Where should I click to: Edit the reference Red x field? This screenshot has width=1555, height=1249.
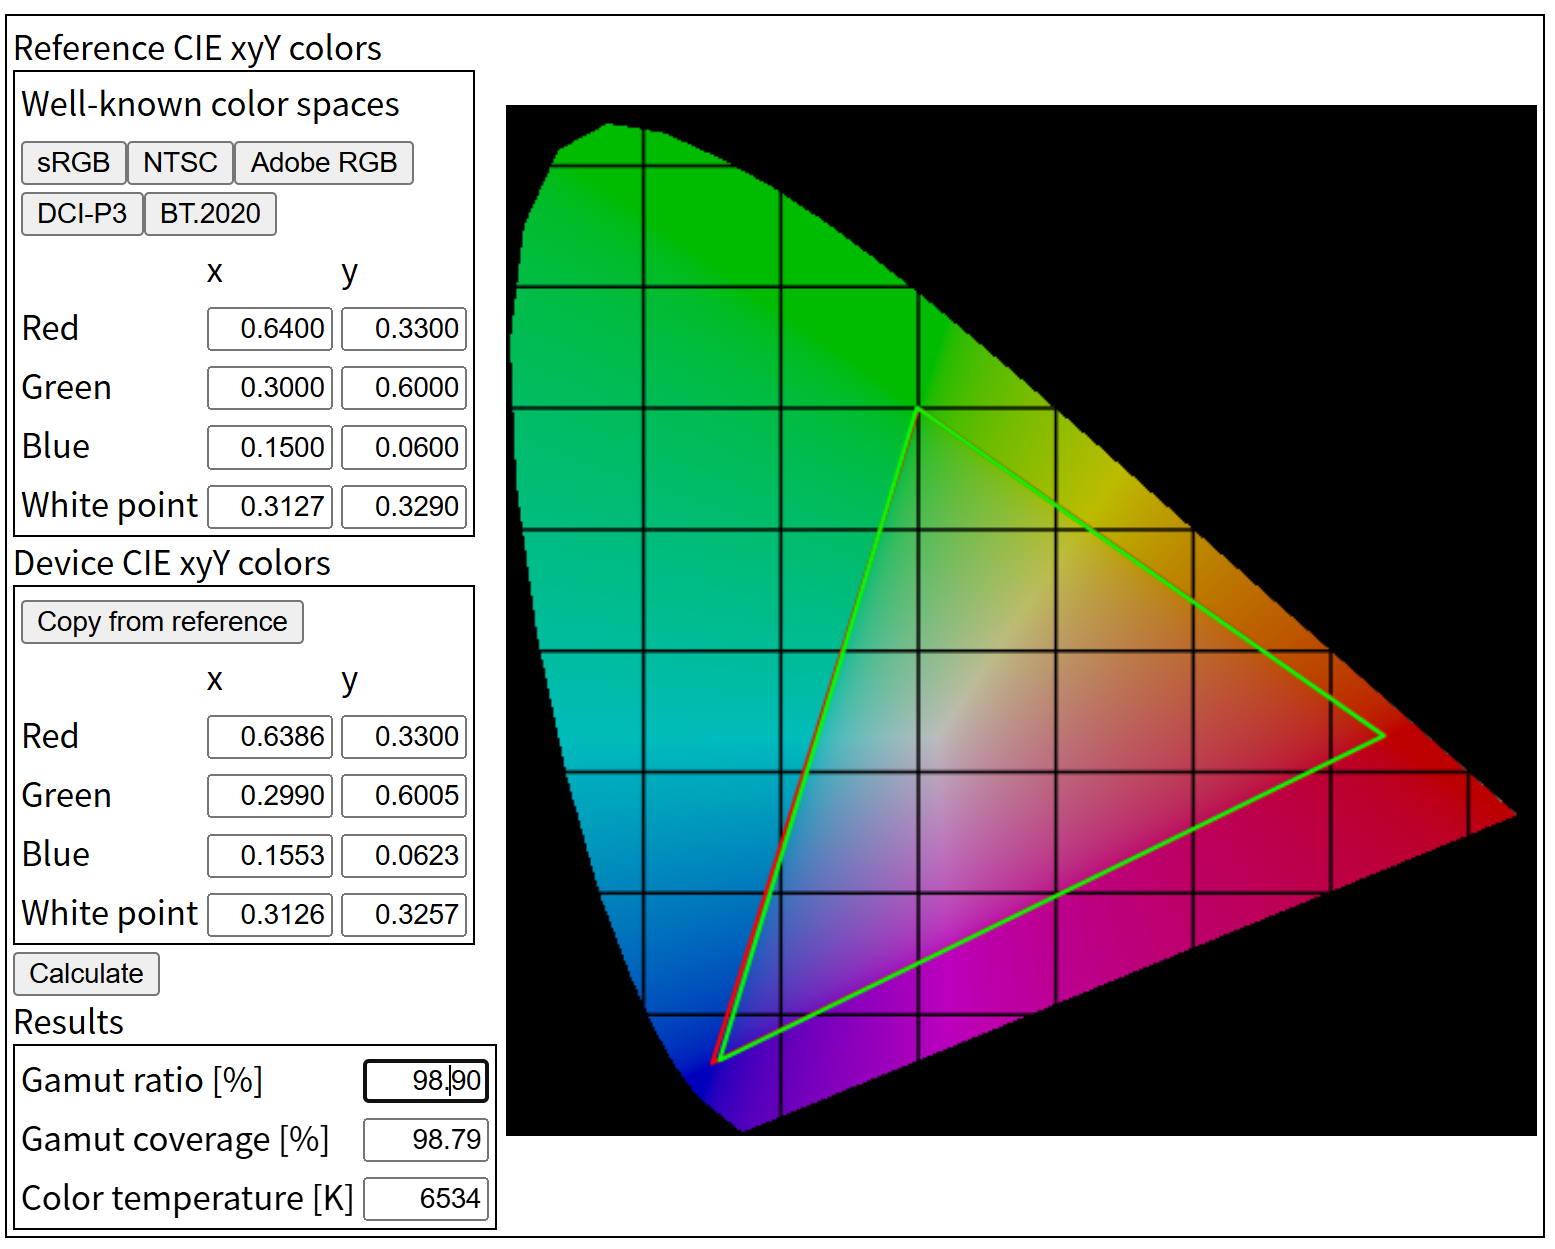[270, 328]
